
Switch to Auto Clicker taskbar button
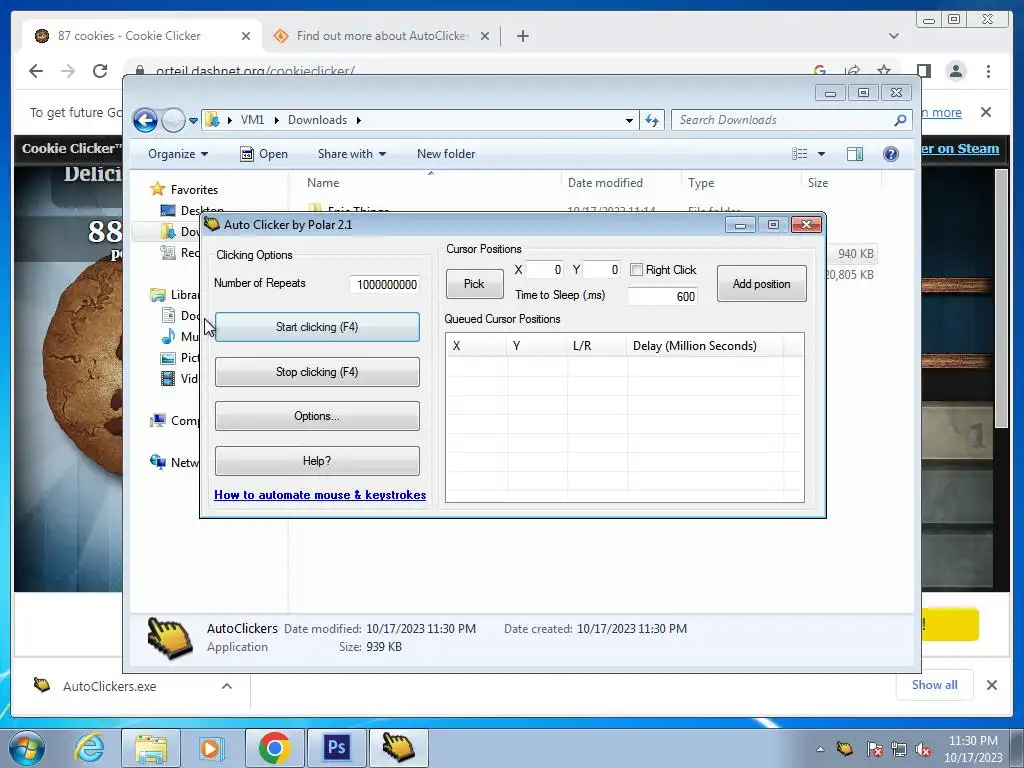click(399, 748)
